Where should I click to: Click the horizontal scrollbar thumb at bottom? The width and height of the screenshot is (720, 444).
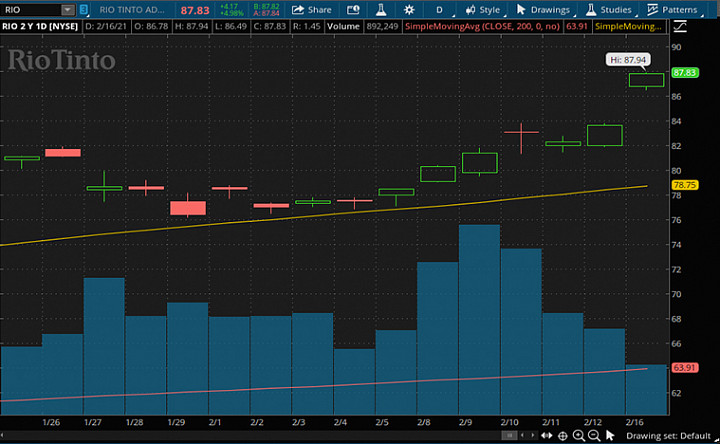[x=508, y=435]
